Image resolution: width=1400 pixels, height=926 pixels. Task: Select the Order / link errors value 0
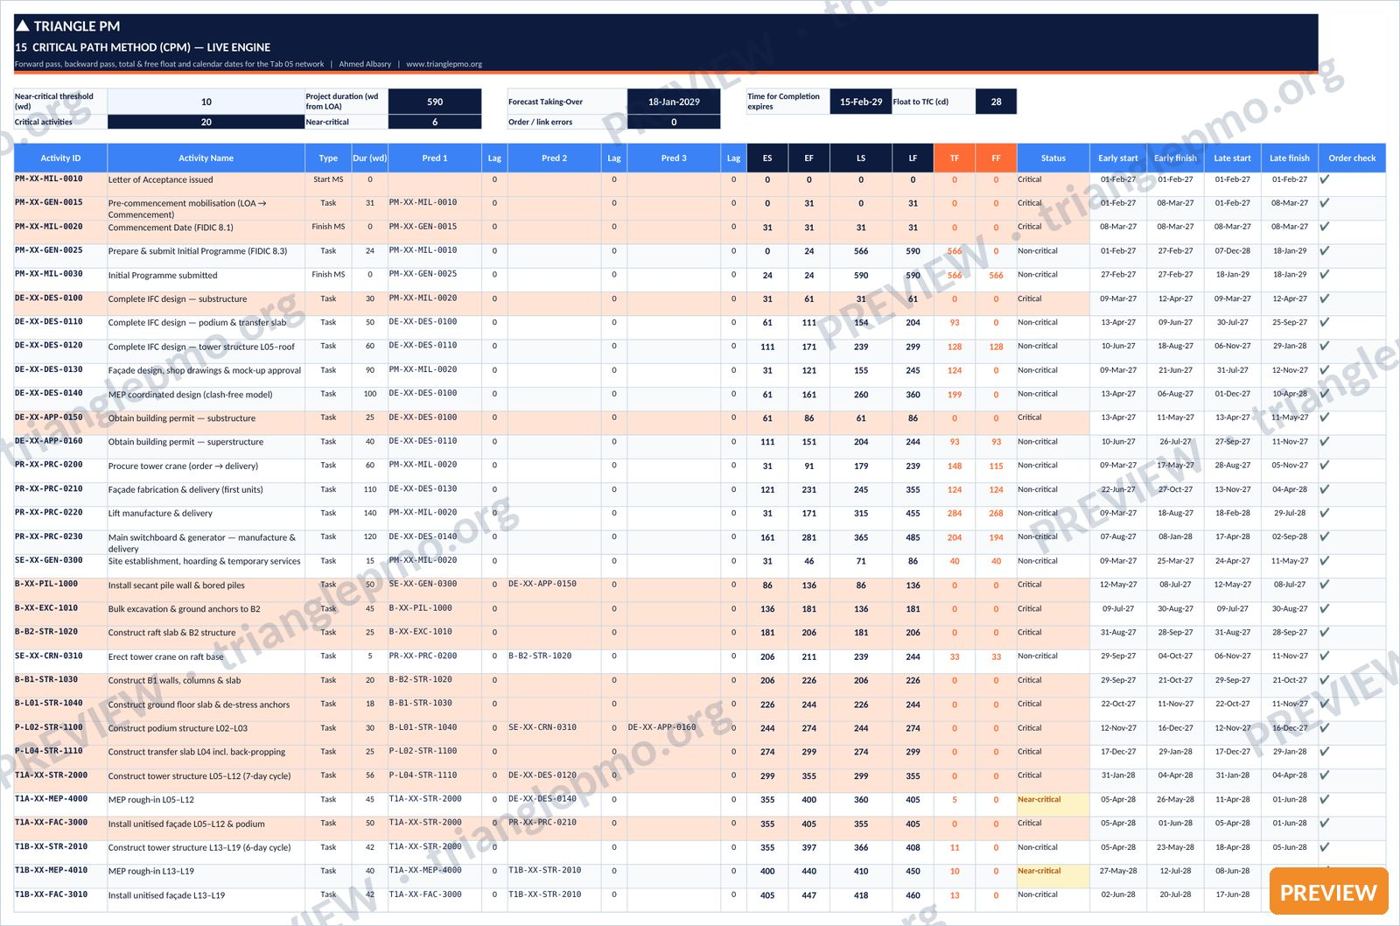point(674,122)
